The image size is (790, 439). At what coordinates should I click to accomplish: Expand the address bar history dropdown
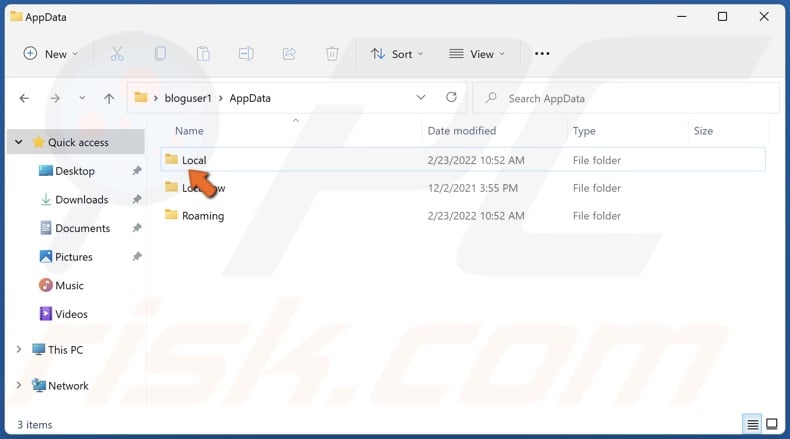[421, 98]
